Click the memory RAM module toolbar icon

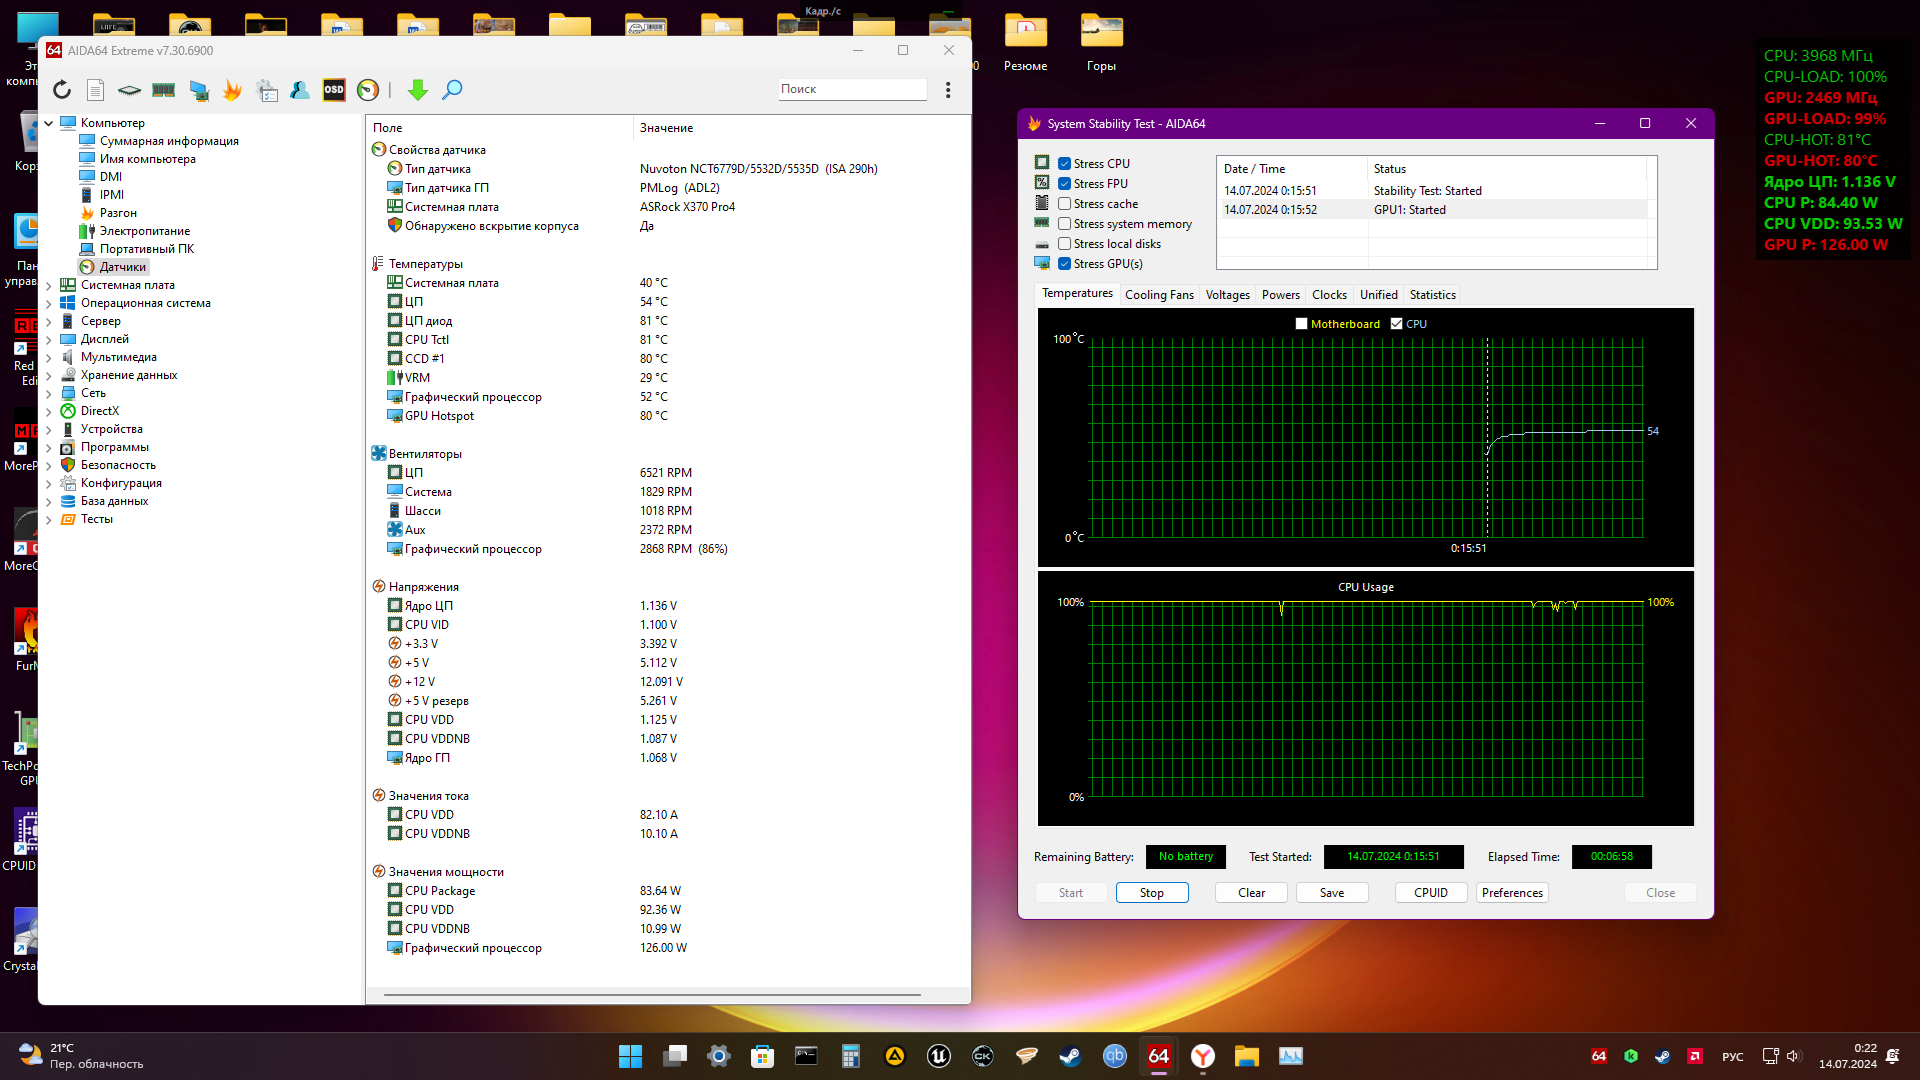click(163, 90)
